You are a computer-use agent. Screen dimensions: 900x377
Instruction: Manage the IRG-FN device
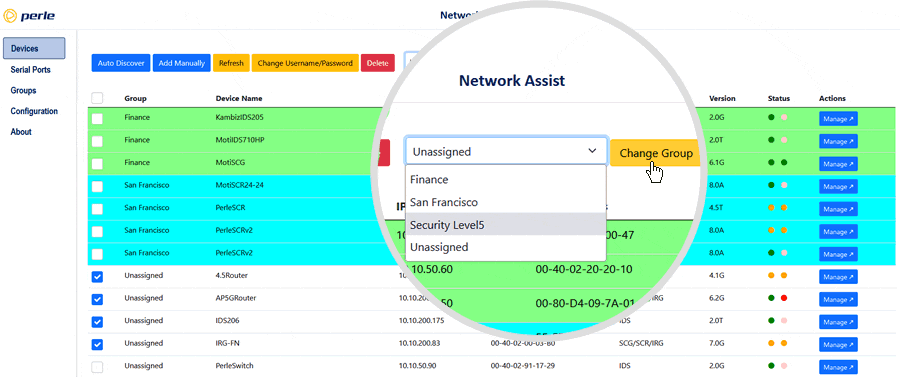pos(838,344)
